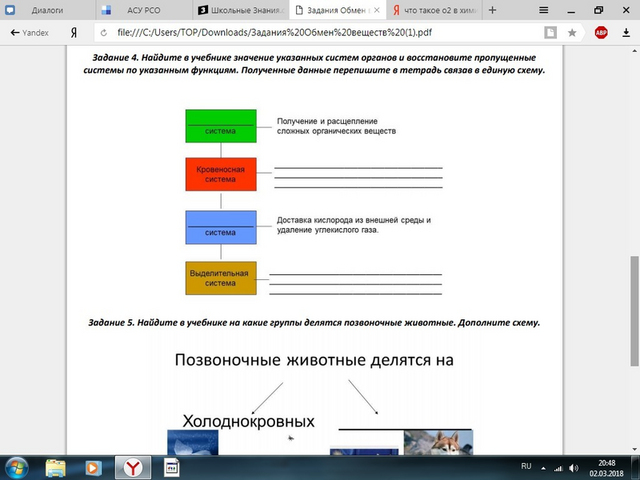Image resolution: width=640 pixels, height=480 pixels.
Task: Switch to the АСУ РСО tab
Action: click(144, 10)
